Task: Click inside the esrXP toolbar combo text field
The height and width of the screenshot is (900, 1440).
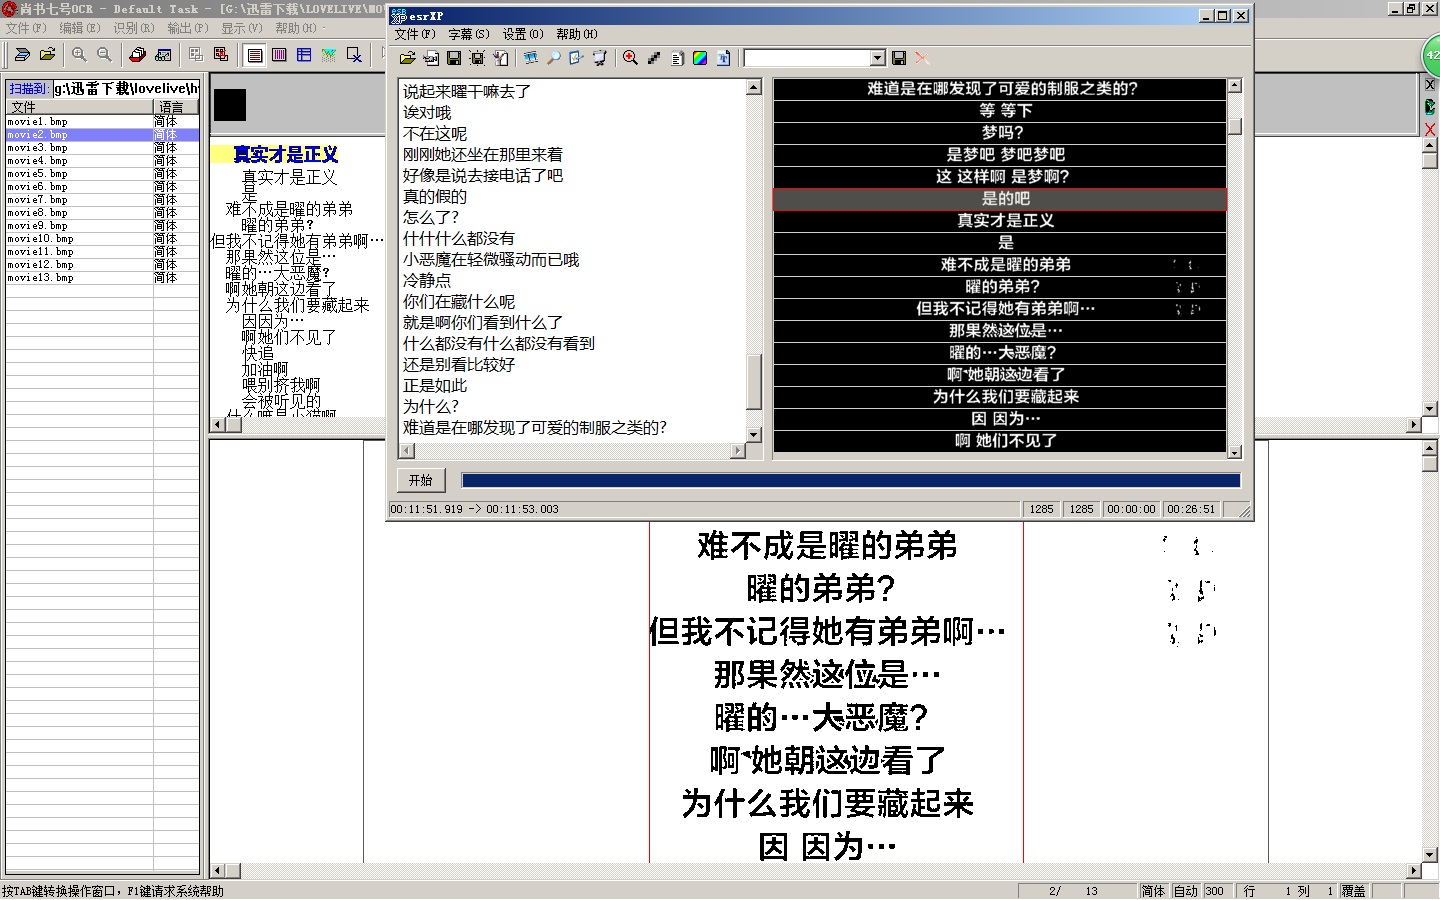Action: pos(807,58)
